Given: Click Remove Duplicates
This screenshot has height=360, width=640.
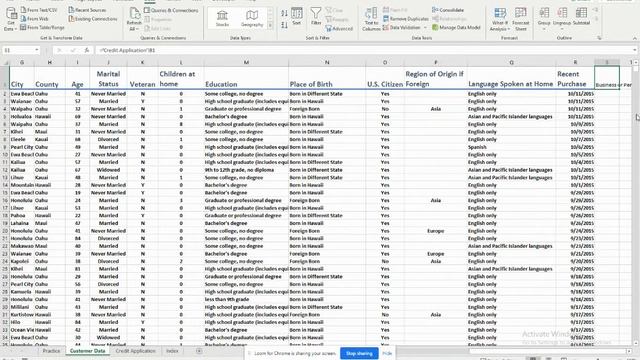Looking at the screenshot, I should coord(405,18).
